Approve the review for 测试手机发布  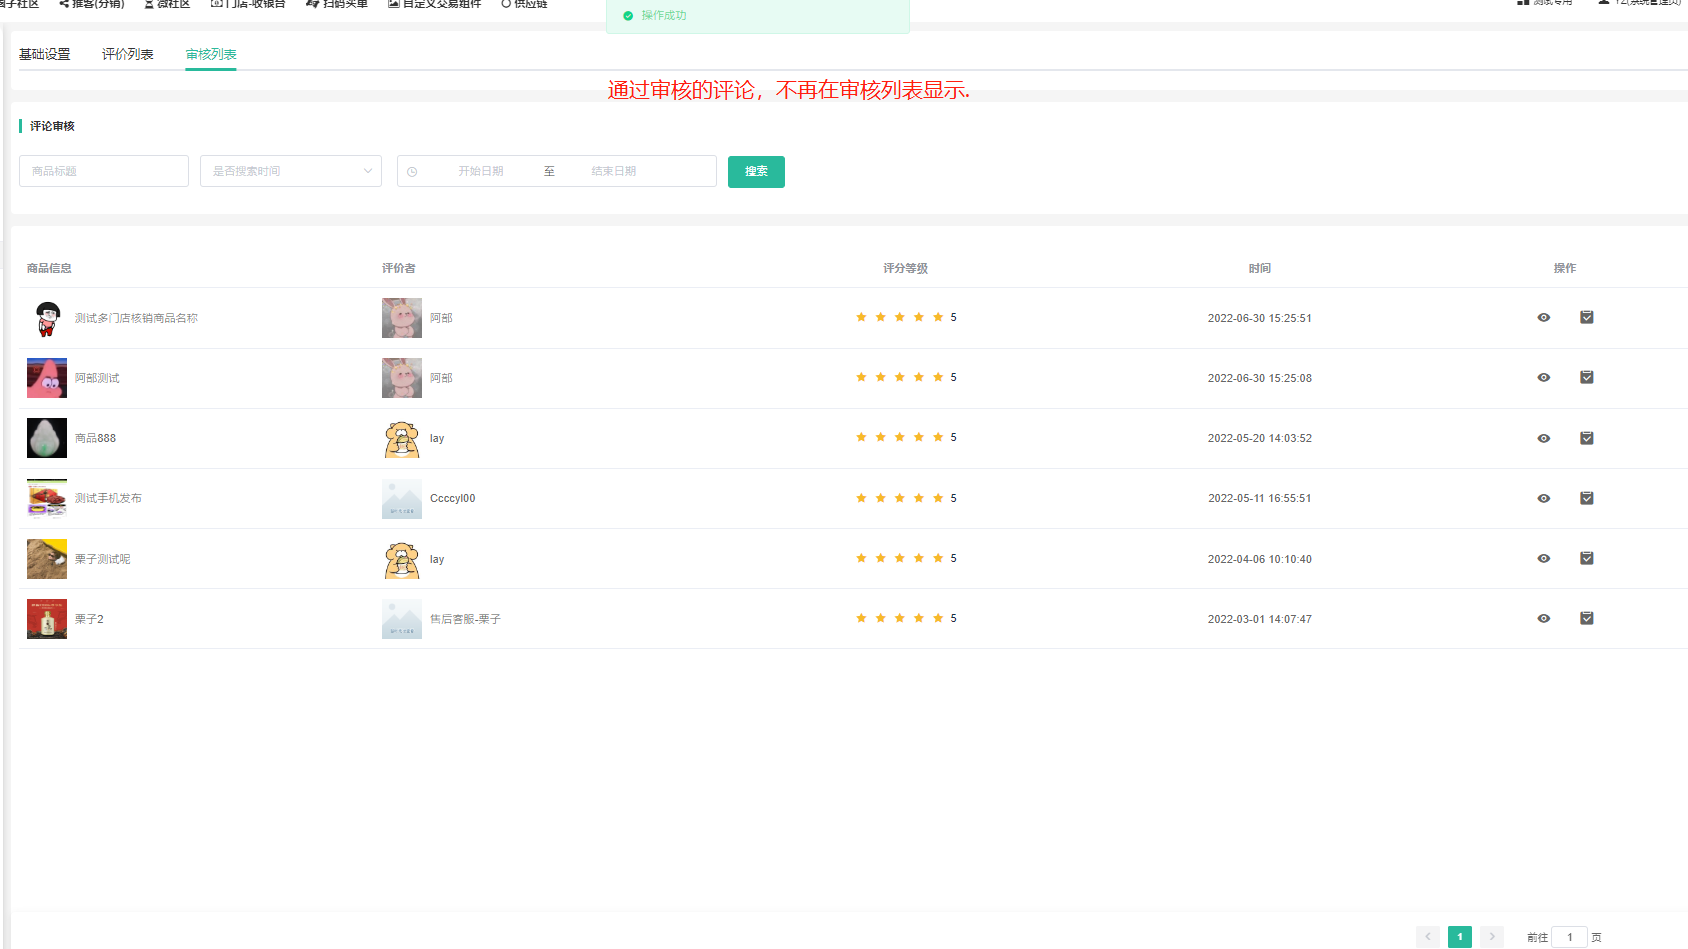1586,498
